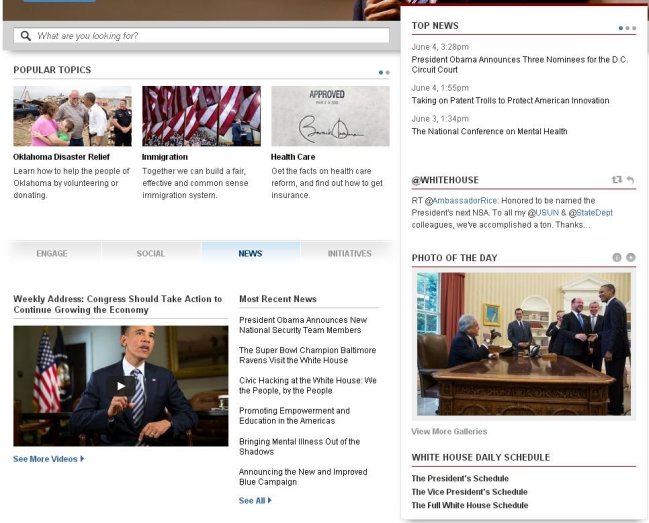
Task: Open The President's Schedule link
Action: pyautogui.click(x=460, y=478)
